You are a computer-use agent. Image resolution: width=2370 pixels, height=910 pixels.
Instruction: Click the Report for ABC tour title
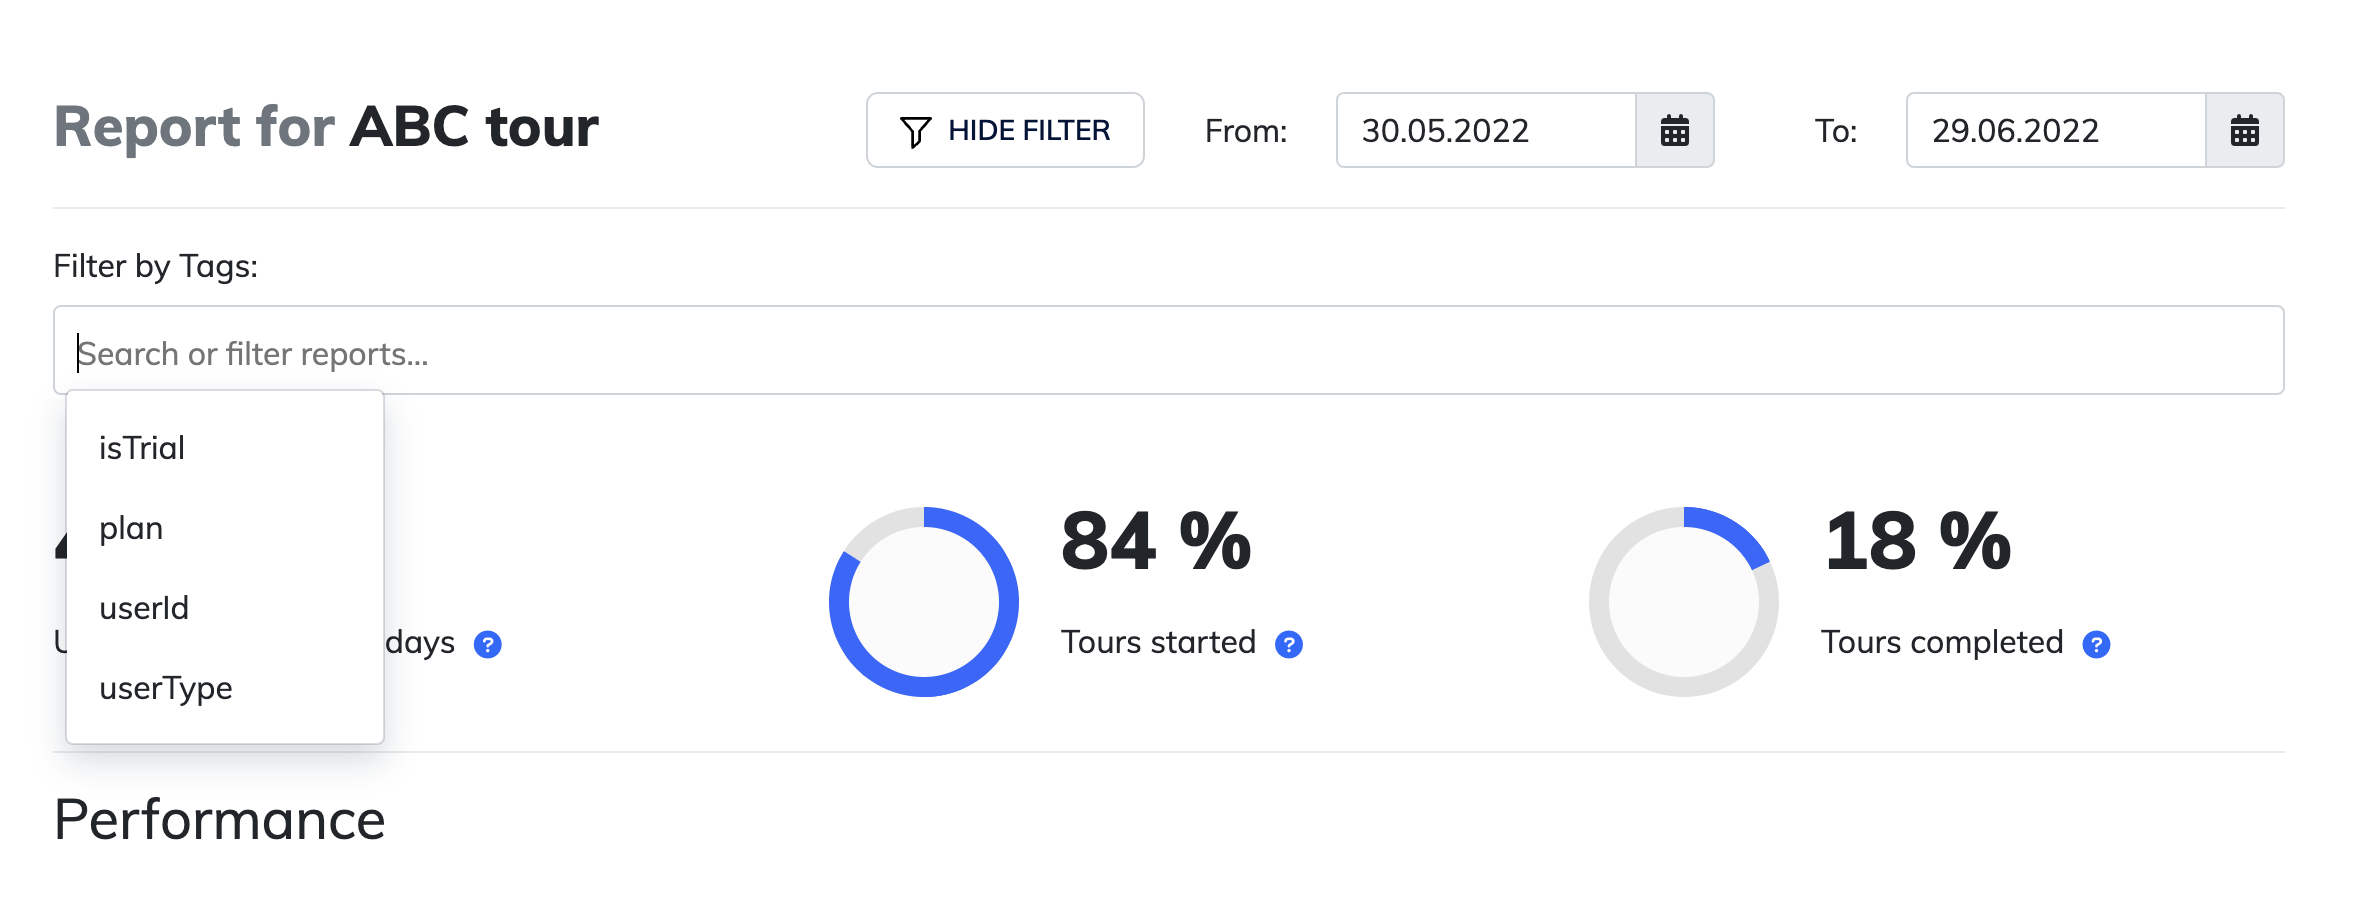click(326, 127)
